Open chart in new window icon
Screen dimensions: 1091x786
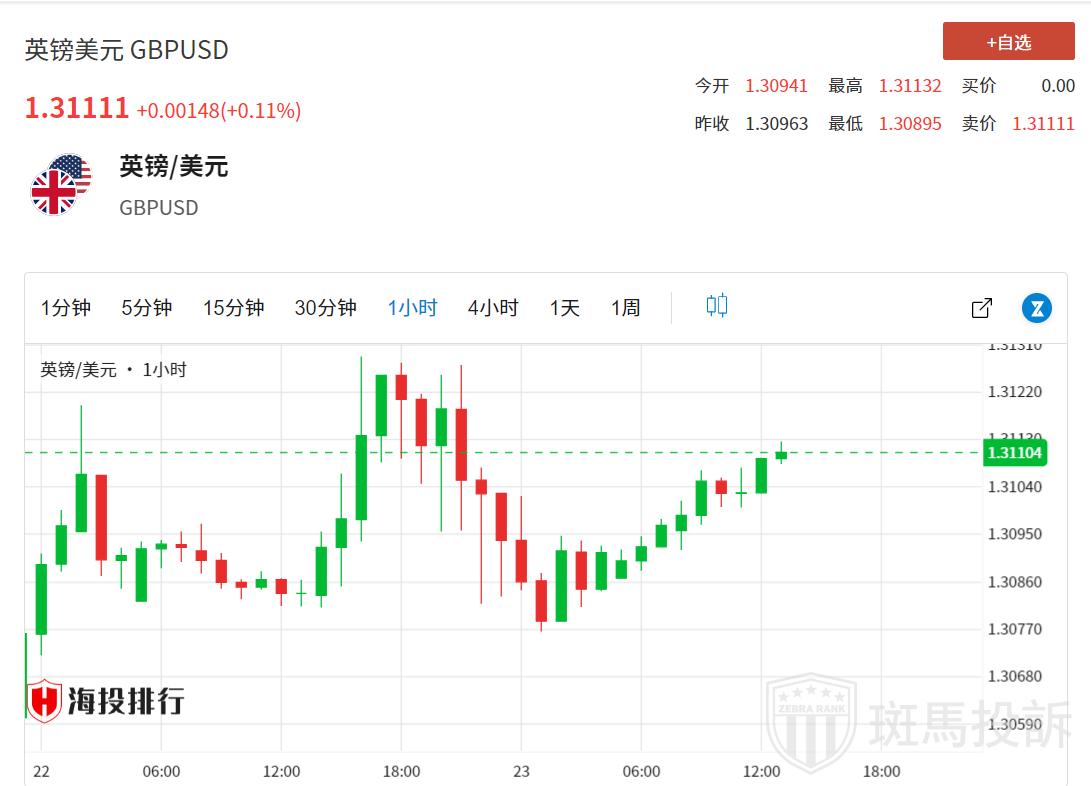click(x=982, y=308)
